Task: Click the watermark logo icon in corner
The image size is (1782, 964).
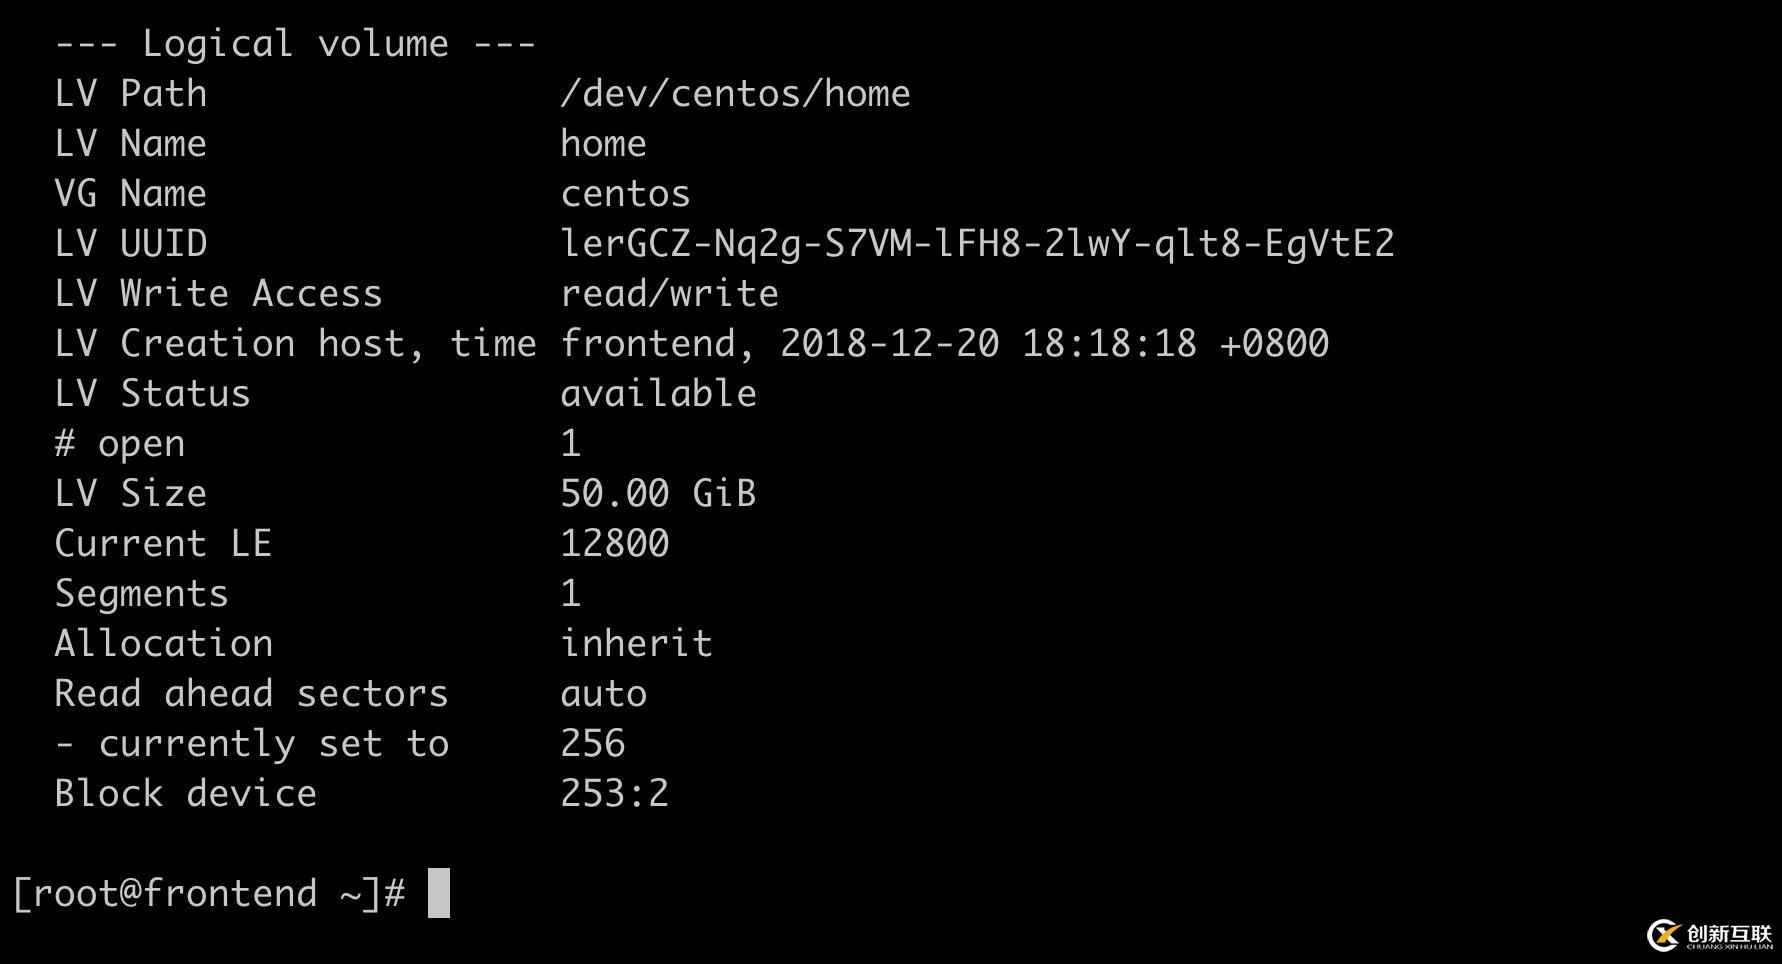Action: 1663,936
